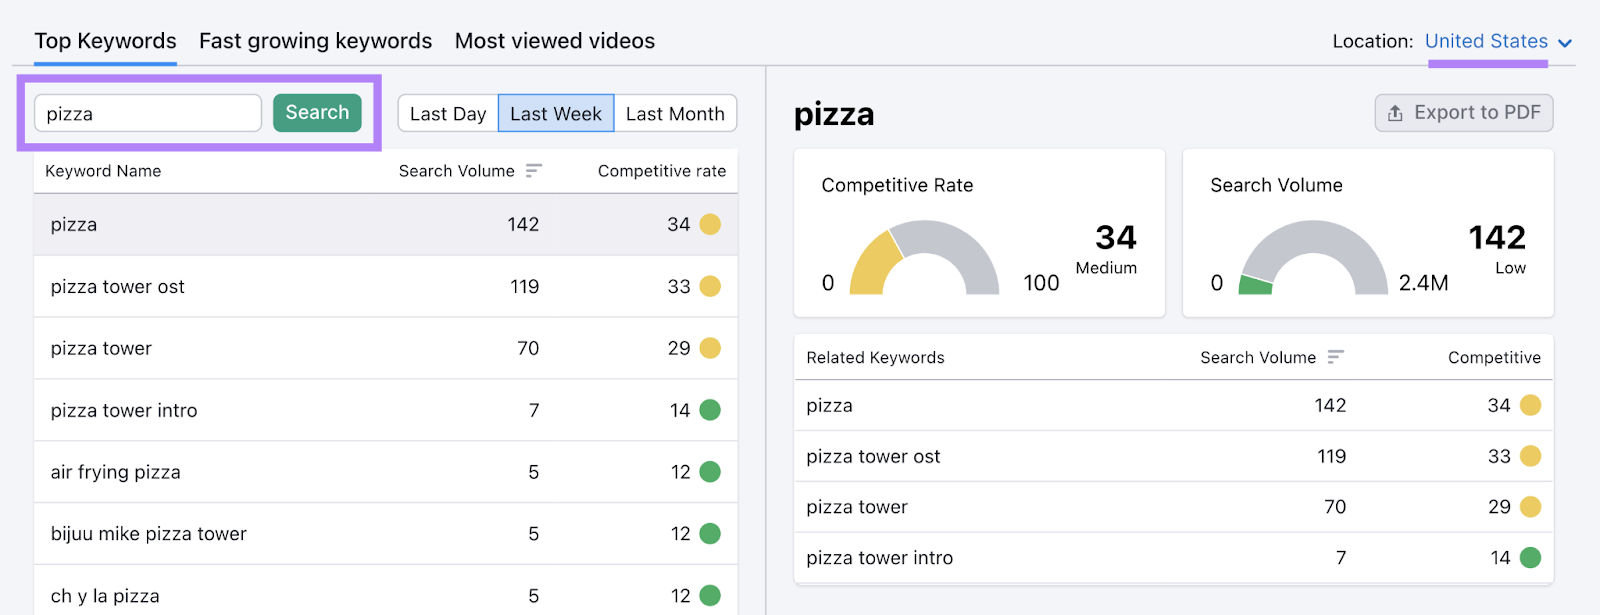Open the United States location dropdown
This screenshot has width=1600, height=615.
pyautogui.click(x=1486, y=41)
